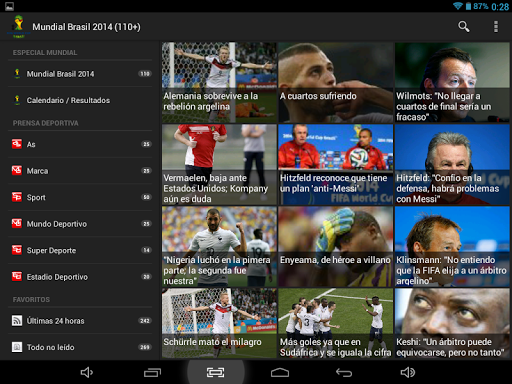Viewport: 512px width, 384px height.
Task: Read Hitzfeld 'anti-Messi' plan article
Action: 336,164
